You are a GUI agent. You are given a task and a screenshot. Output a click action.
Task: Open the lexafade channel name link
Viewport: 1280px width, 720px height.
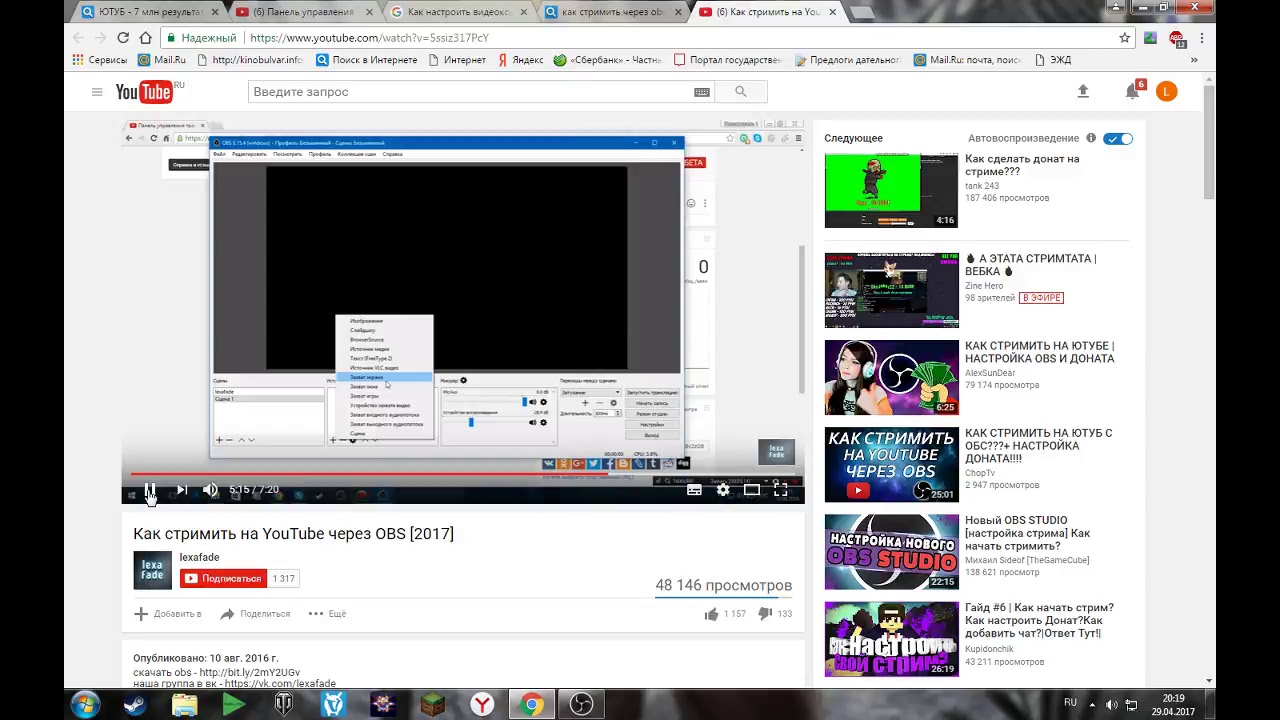(199, 557)
